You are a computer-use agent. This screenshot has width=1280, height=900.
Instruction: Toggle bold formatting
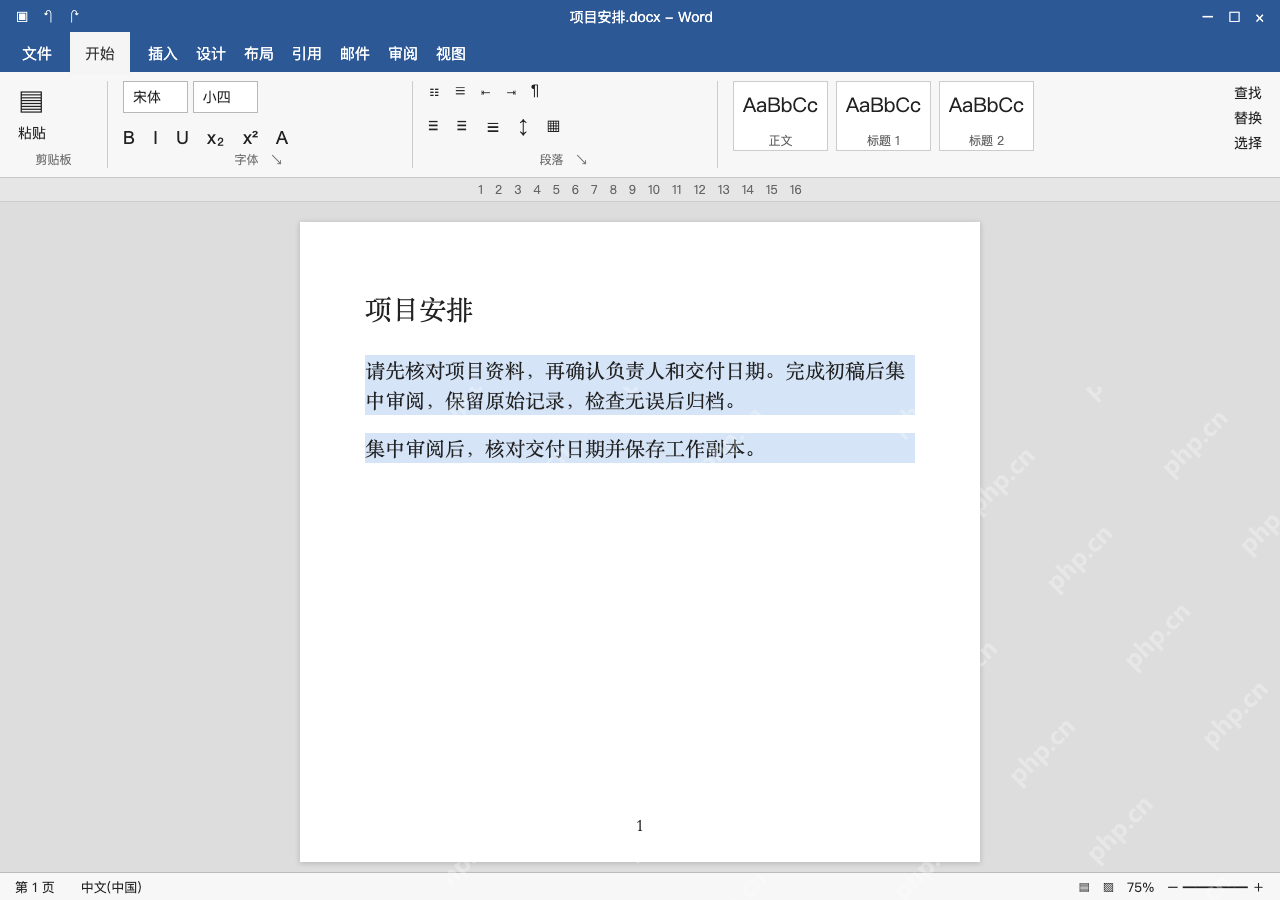tap(129, 138)
